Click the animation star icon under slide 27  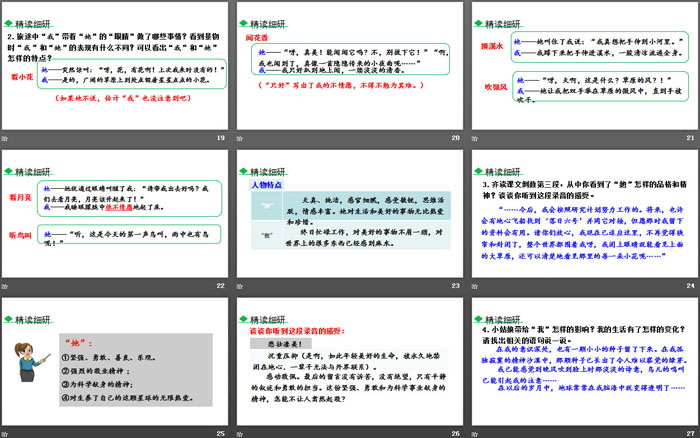(x=473, y=431)
